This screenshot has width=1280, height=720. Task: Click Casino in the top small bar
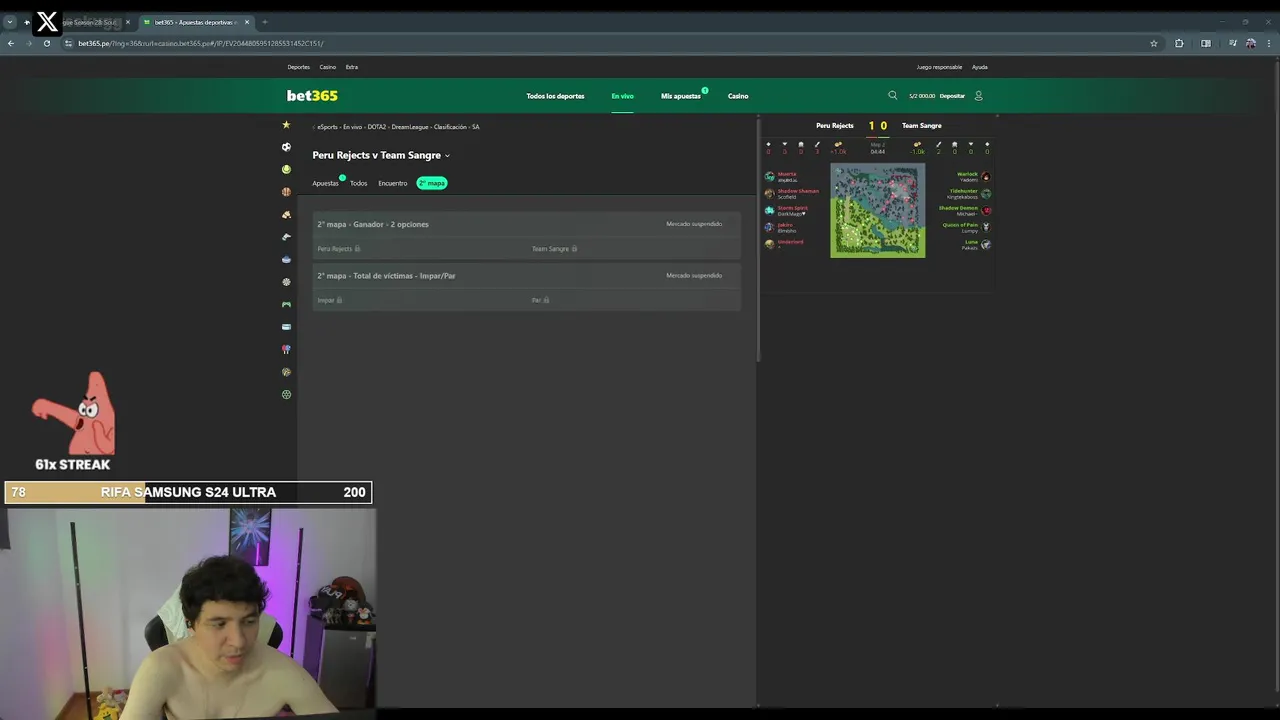[327, 67]
